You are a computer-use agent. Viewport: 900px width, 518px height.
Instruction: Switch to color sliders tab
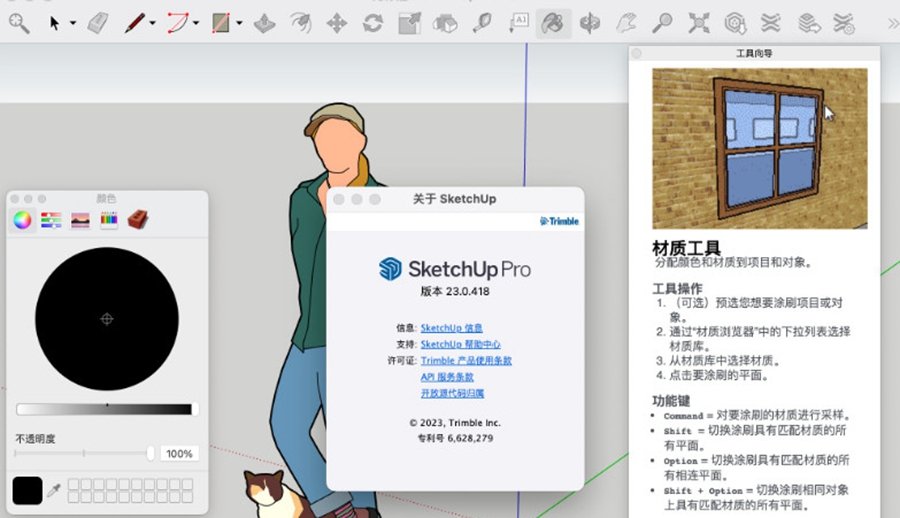(x=51, y=220)
